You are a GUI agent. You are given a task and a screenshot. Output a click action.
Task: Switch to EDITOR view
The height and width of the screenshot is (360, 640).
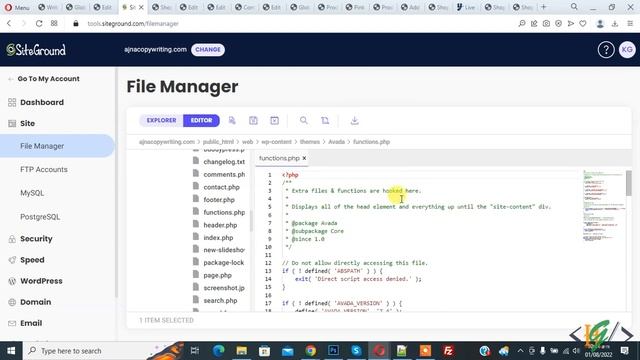[x=201, y=120]
